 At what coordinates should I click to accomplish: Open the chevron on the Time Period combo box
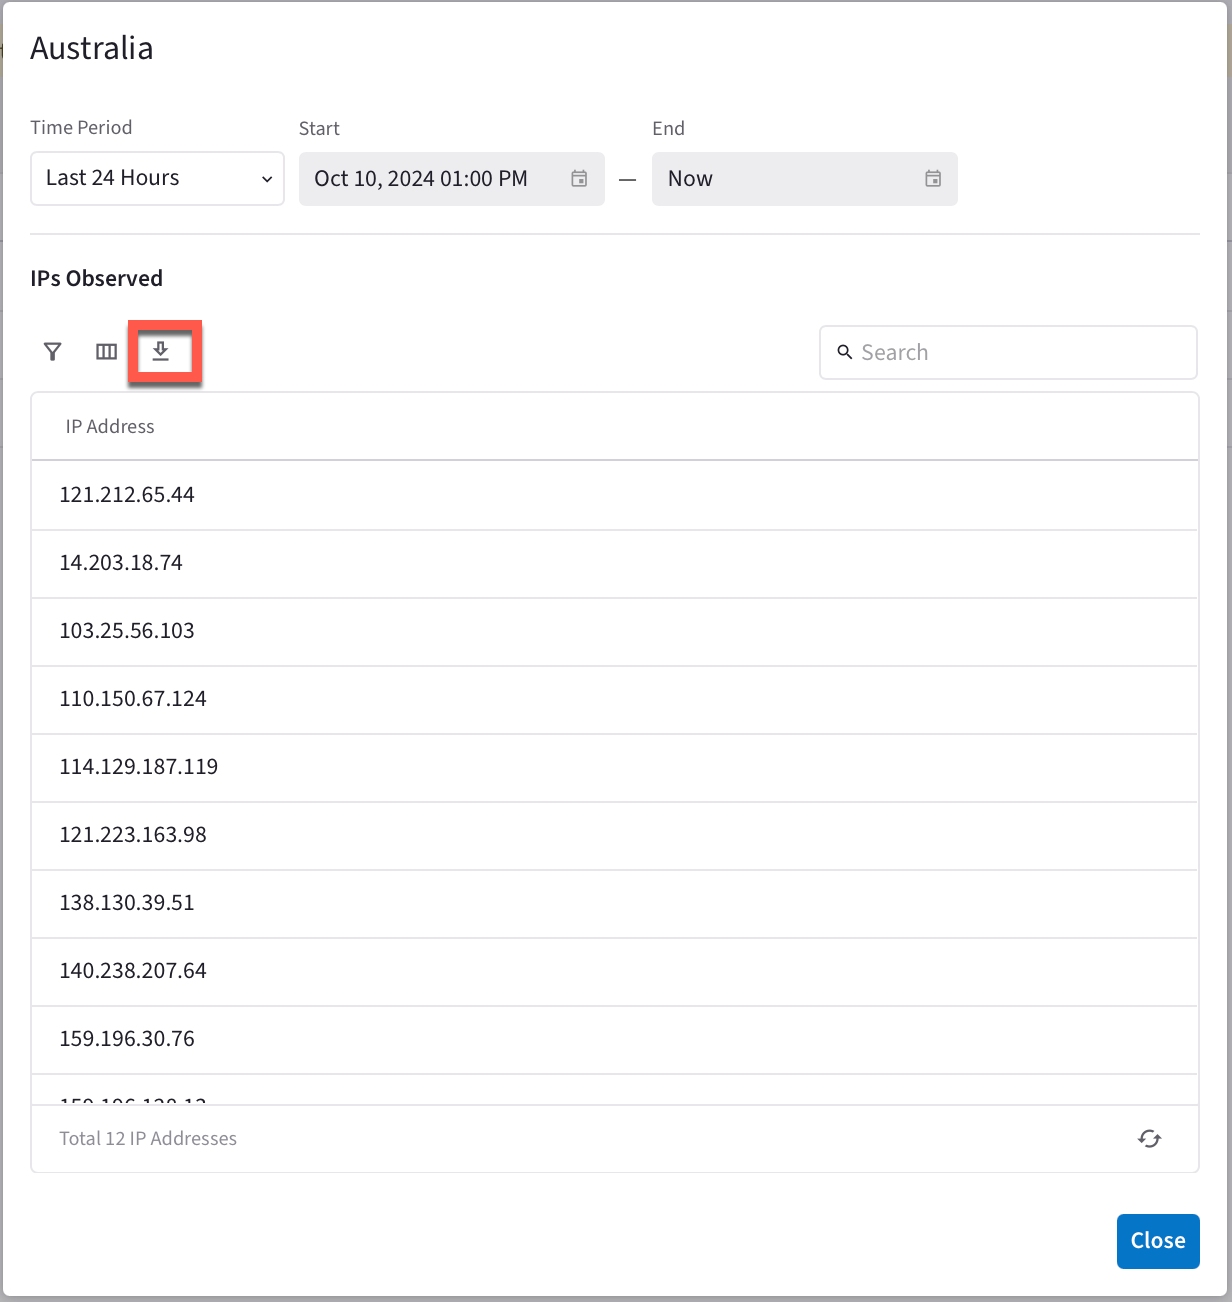point(267,179)
